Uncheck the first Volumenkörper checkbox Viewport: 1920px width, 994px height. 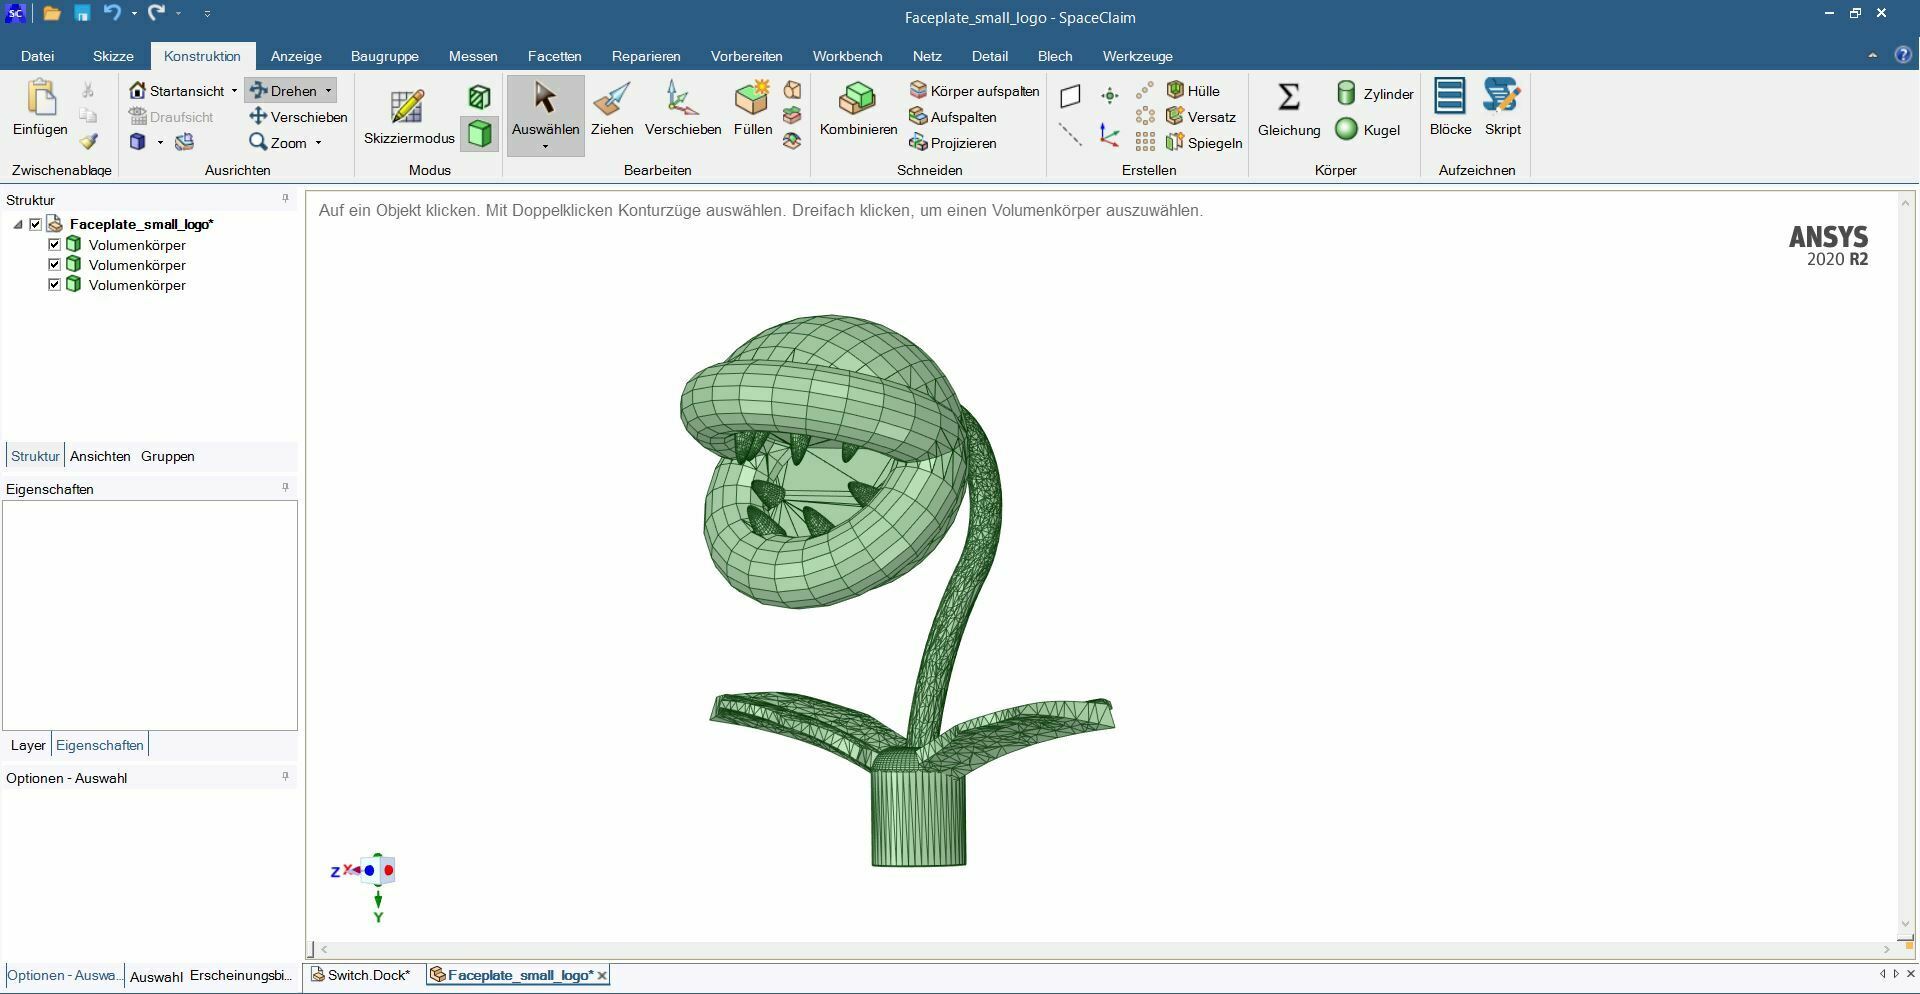55,245
